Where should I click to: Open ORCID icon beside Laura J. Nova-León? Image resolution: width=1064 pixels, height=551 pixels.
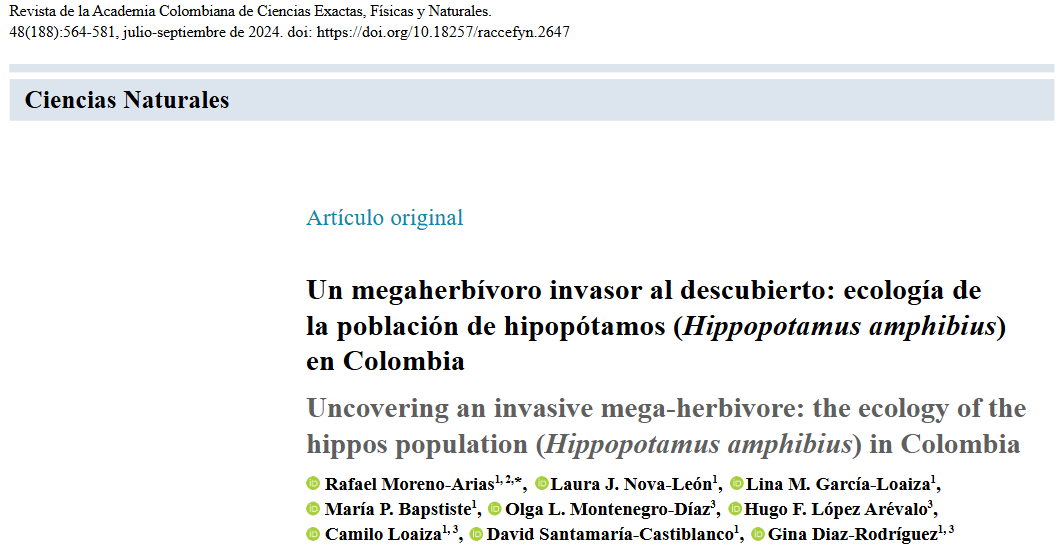[542, 483]
